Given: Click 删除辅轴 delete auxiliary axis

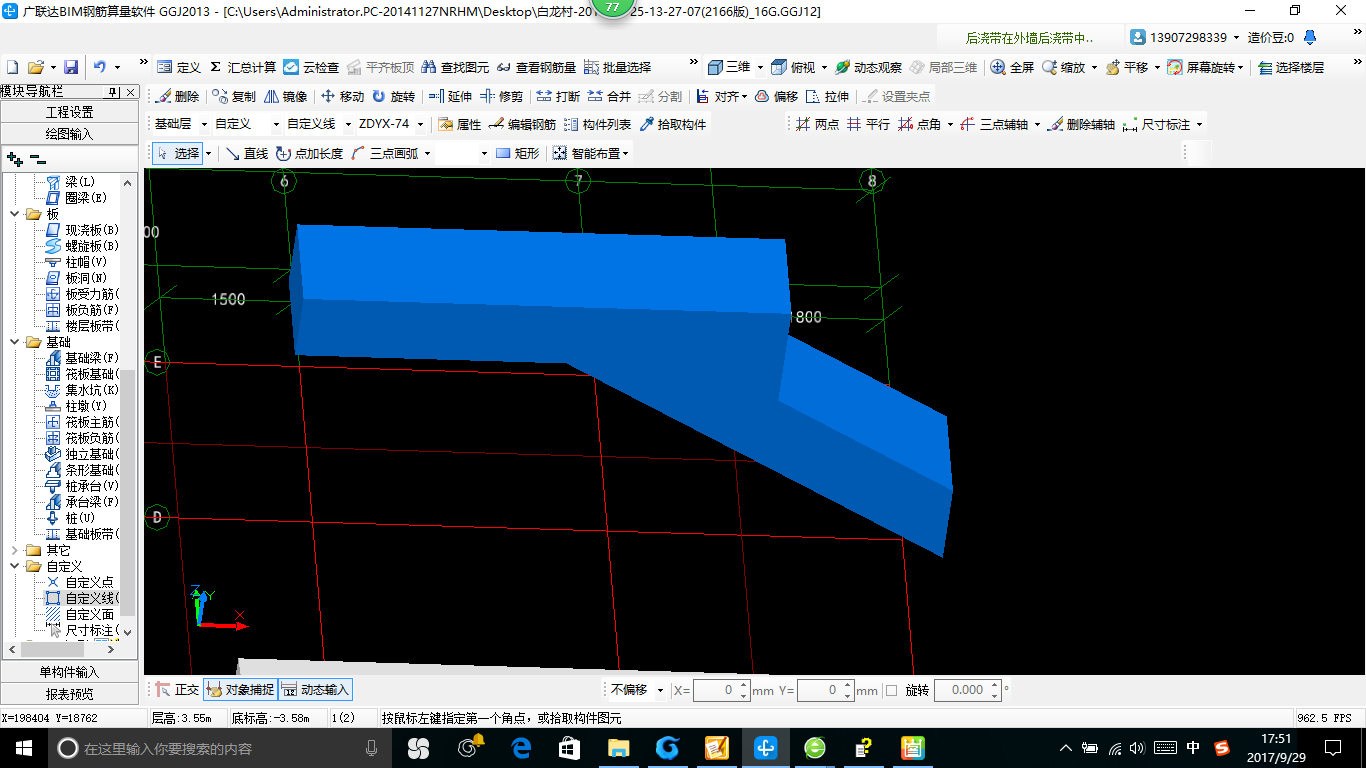Looking at the screenshot, I should (x=1082, y=124).
